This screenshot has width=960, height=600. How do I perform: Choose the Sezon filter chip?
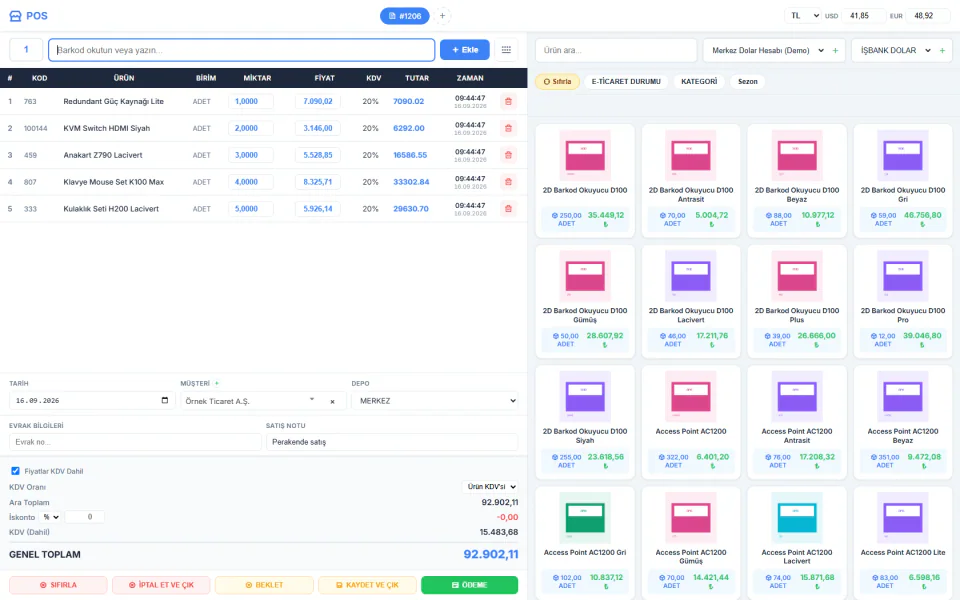(748, 81)
